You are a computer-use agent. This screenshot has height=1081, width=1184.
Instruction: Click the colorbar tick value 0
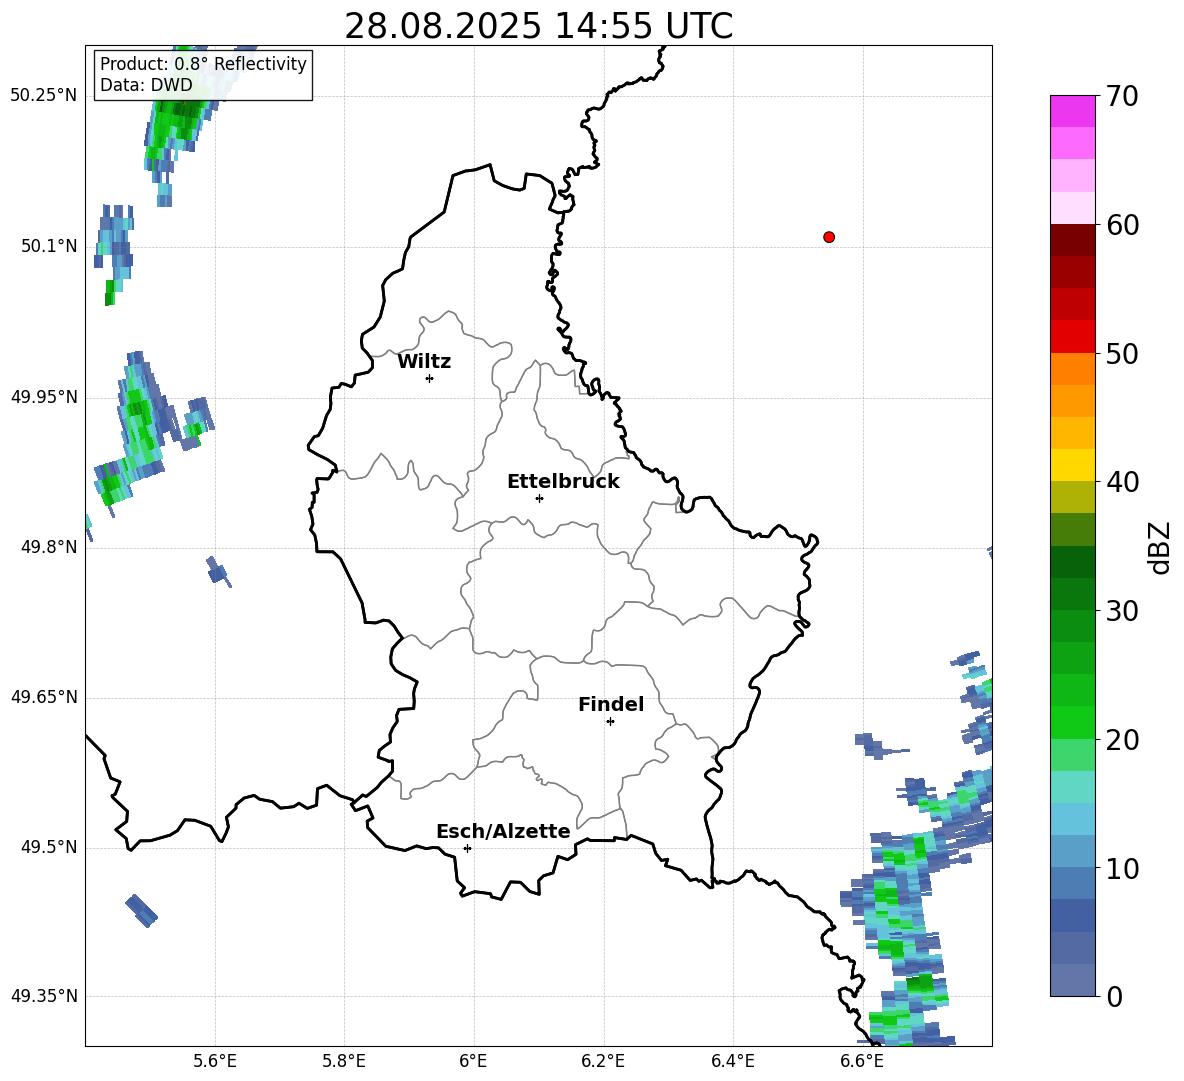tap(1114, 996)
